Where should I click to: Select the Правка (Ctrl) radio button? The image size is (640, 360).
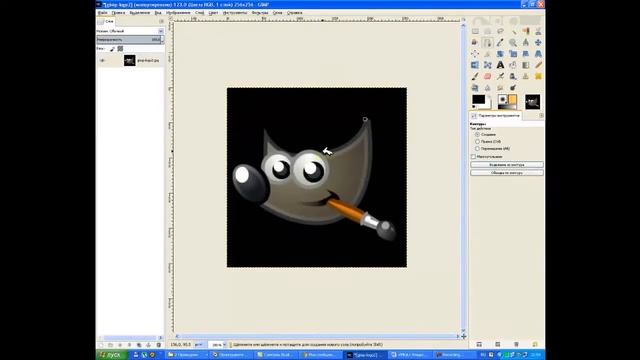(477, 141)
